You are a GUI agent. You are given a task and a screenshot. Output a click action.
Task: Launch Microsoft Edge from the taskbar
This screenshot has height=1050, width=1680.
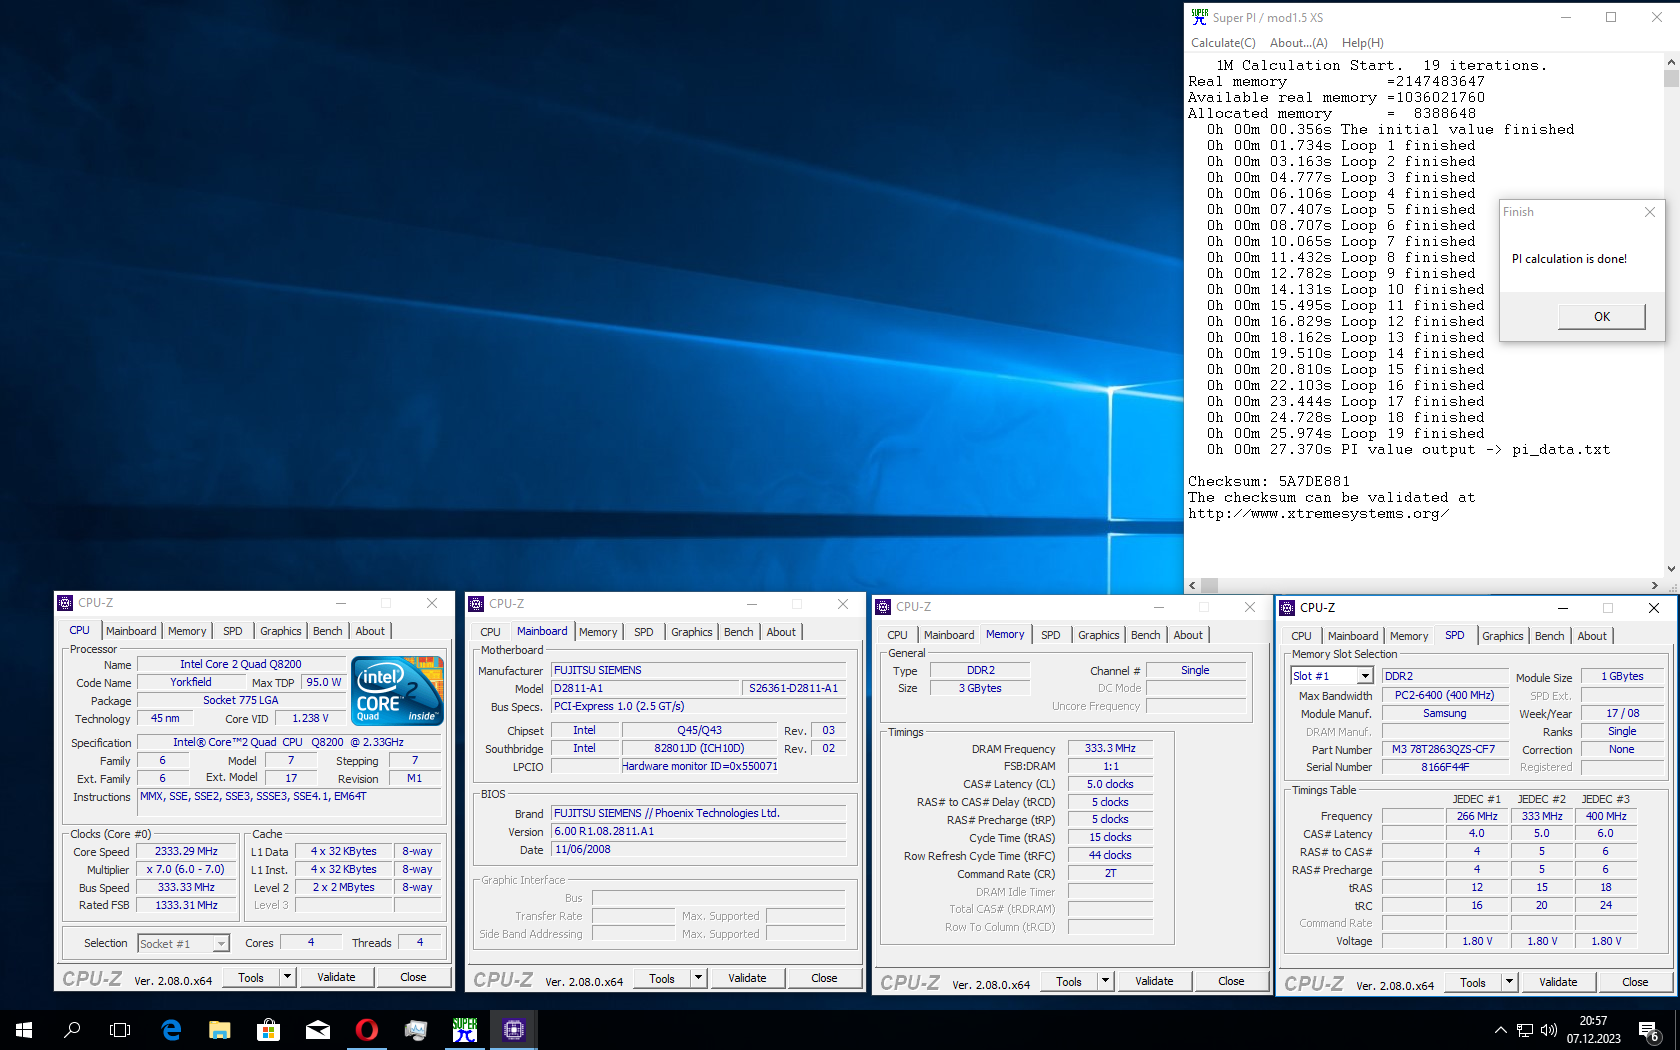pos(171,1029)
